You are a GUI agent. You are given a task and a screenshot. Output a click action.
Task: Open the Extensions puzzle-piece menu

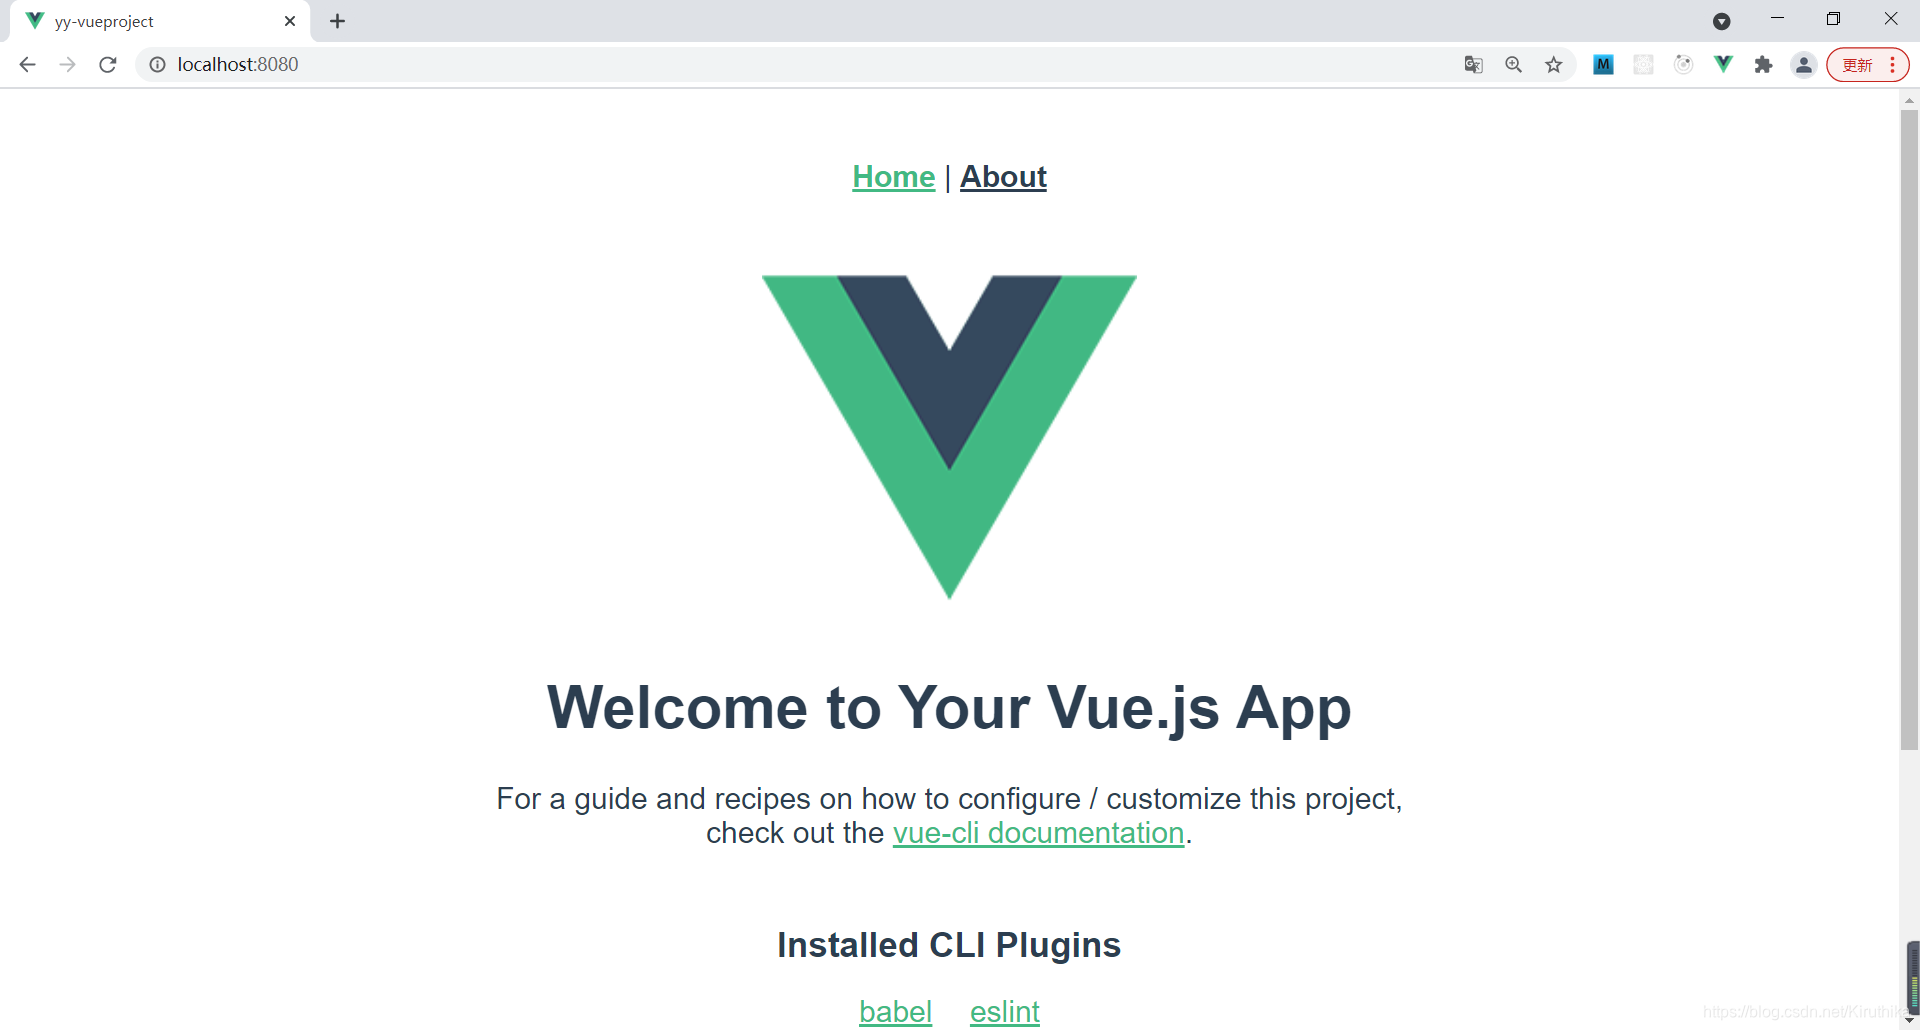click(1763, 65)
